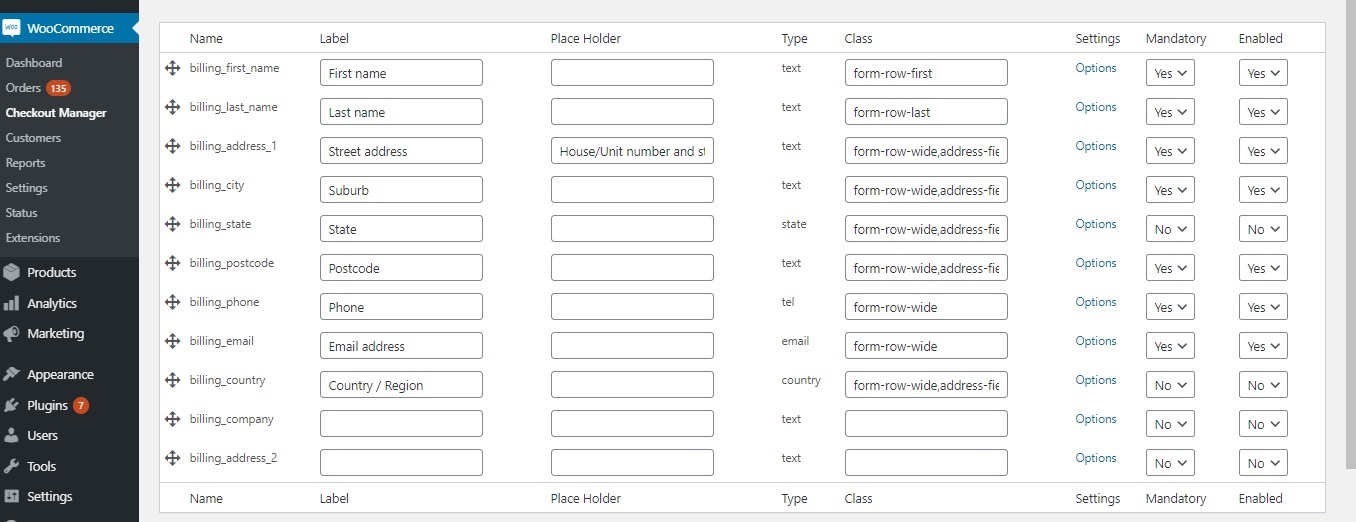The width and height of the screenshot is (1356, 522).
Task: Click the Settings sliders icon at sidebar bottom
Action: coord(12,496)
